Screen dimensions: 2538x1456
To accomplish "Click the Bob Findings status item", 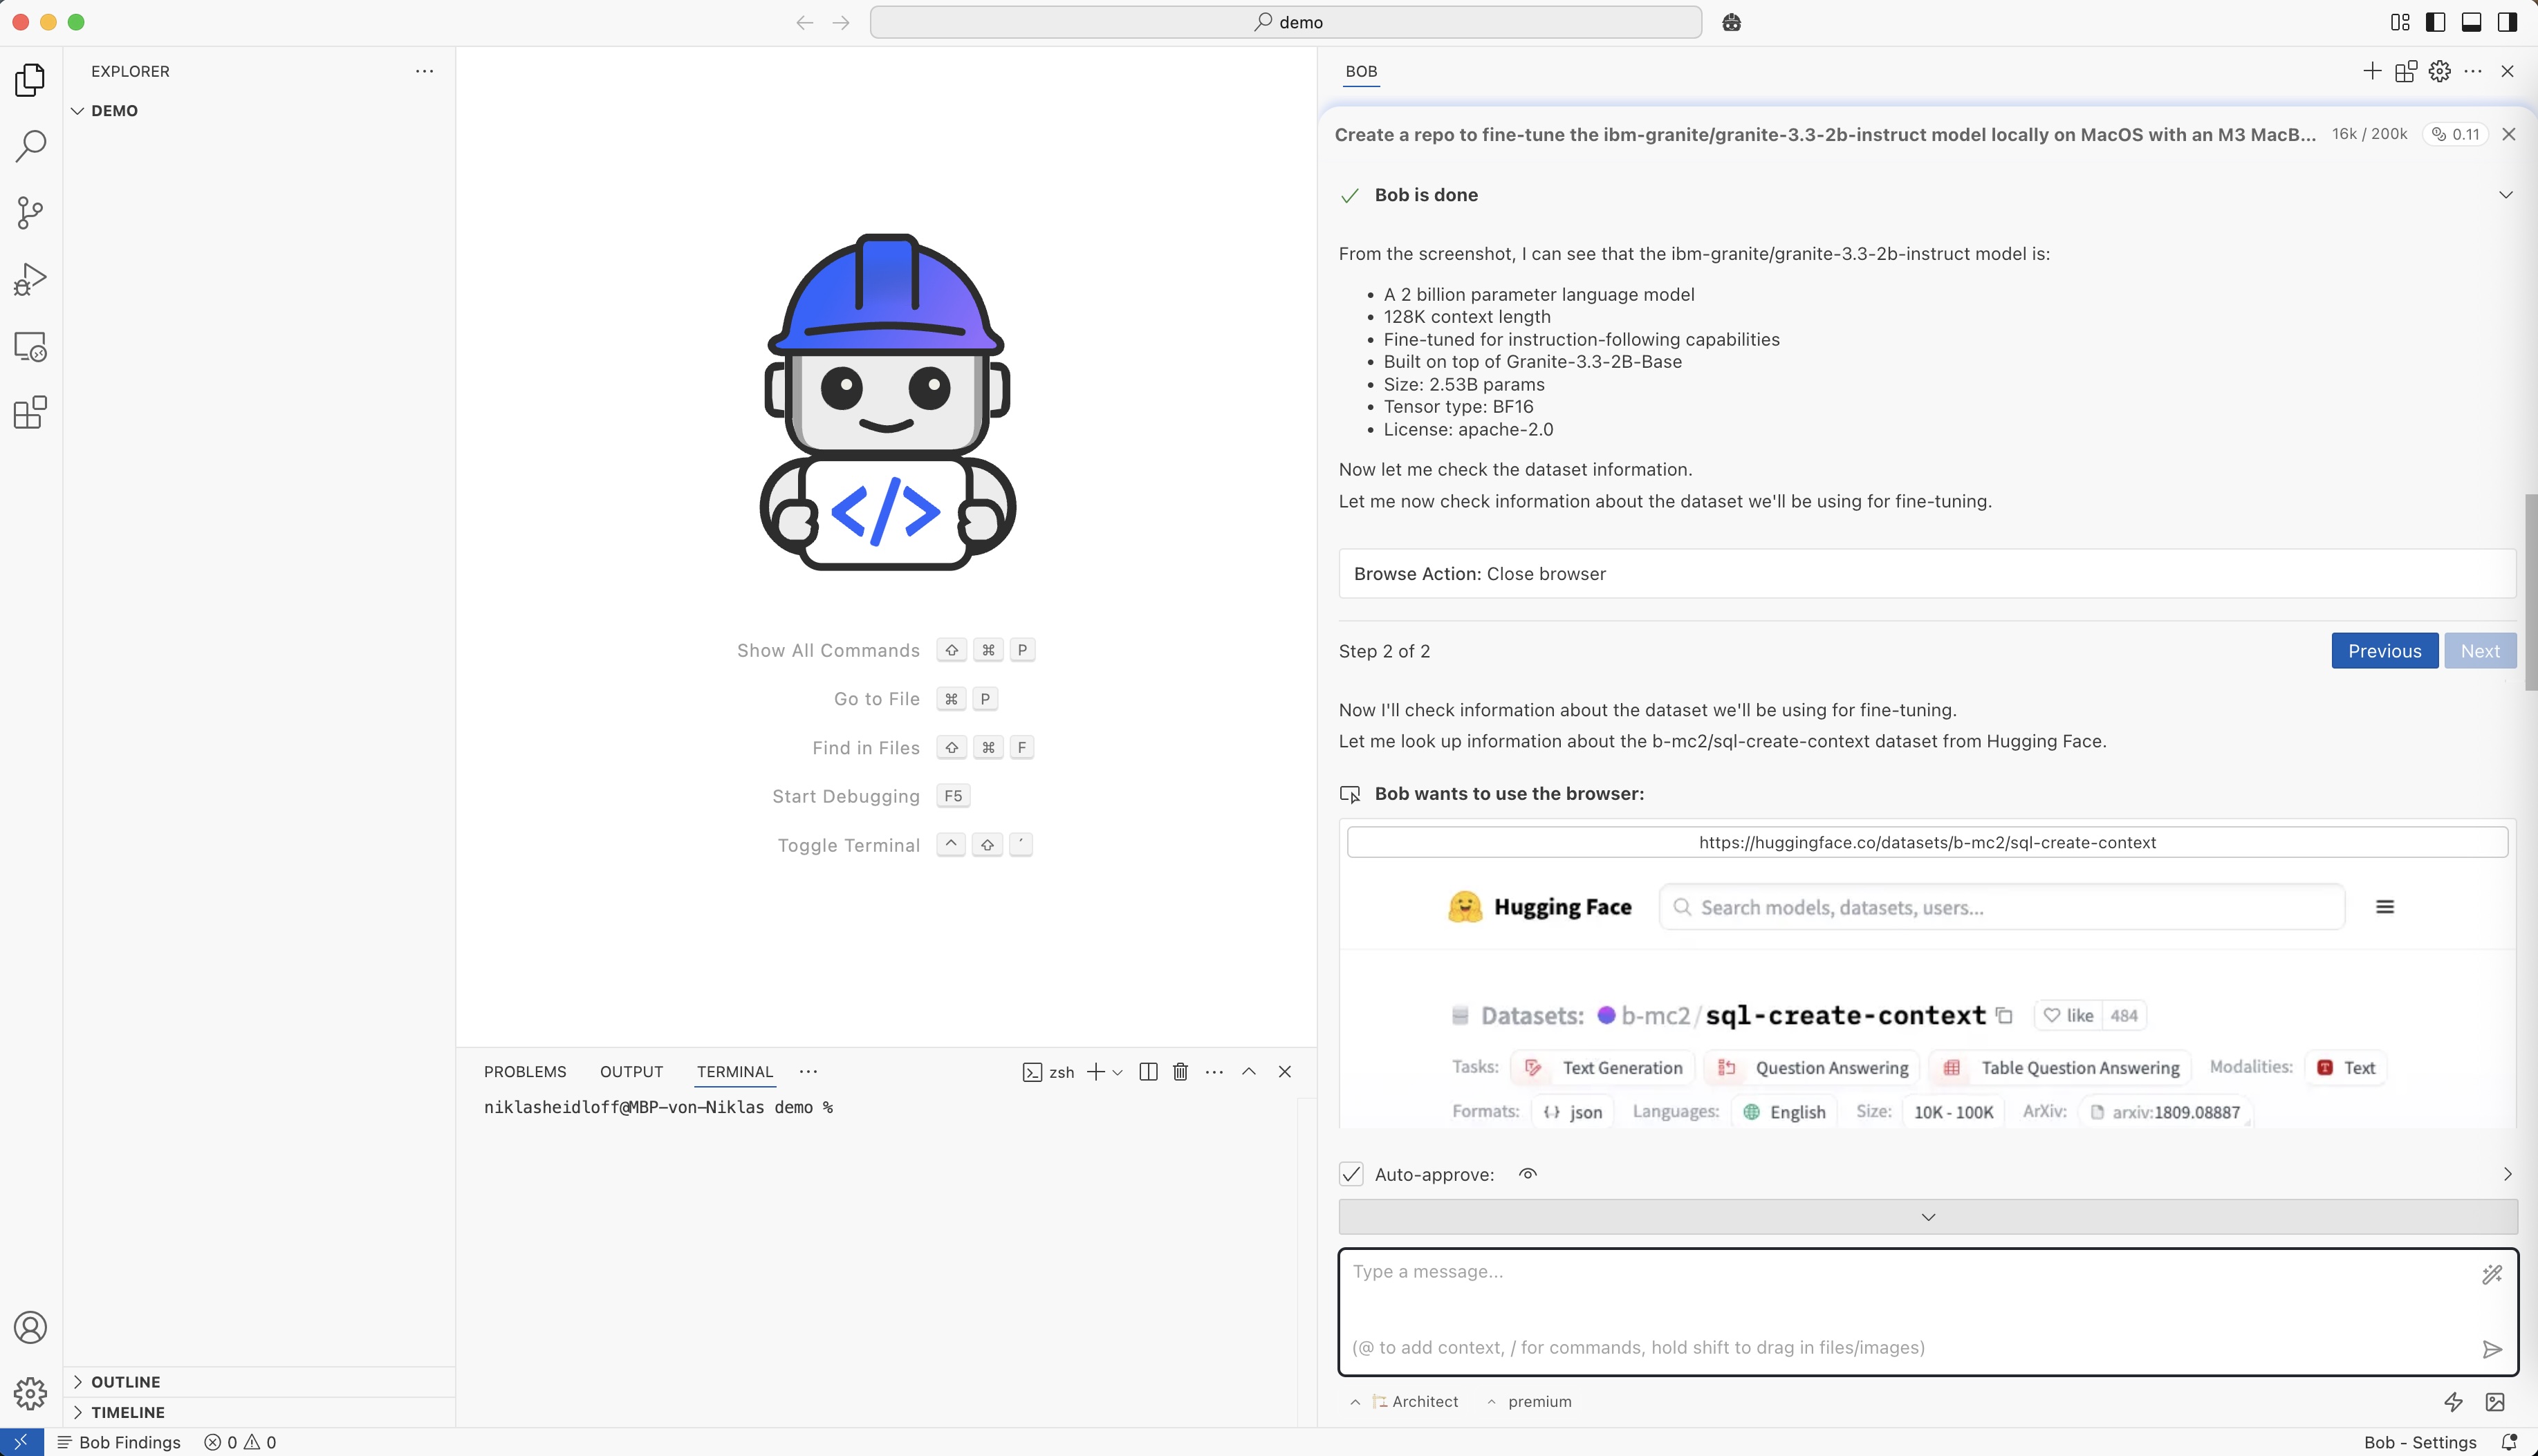I will 120,1442.
